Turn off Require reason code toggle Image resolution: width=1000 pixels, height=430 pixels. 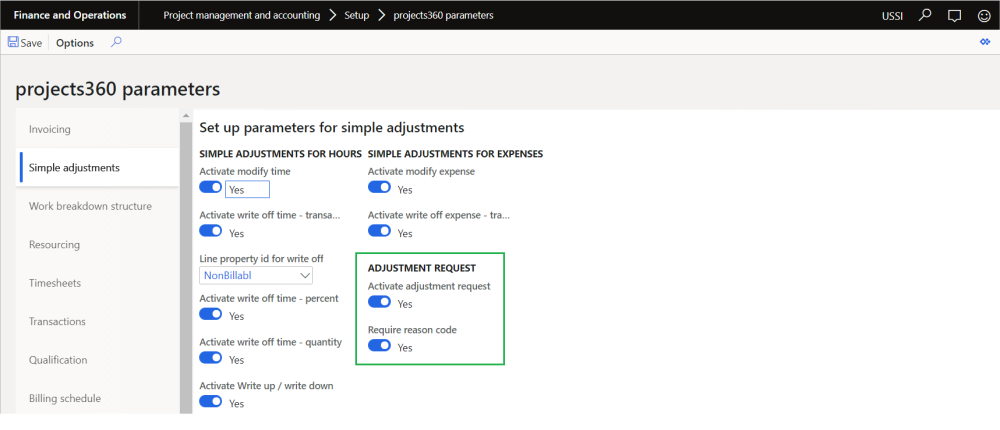379,346
